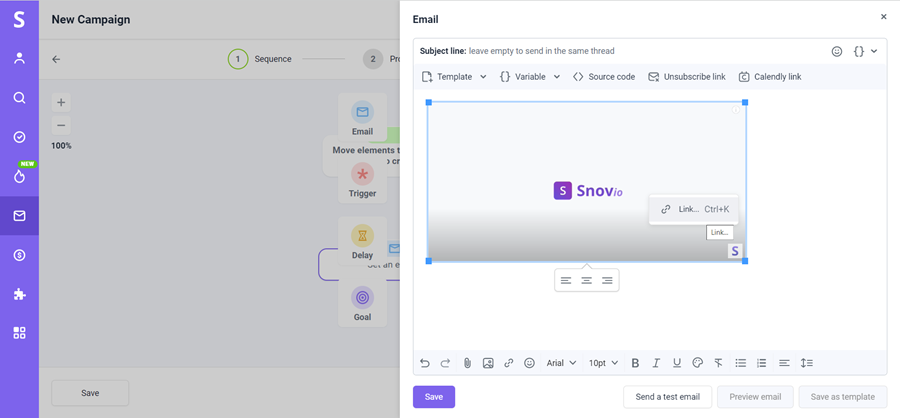Zoom out the campaign canvas
The height and width of the screenshot is (418, 900).
pos(61,125)
